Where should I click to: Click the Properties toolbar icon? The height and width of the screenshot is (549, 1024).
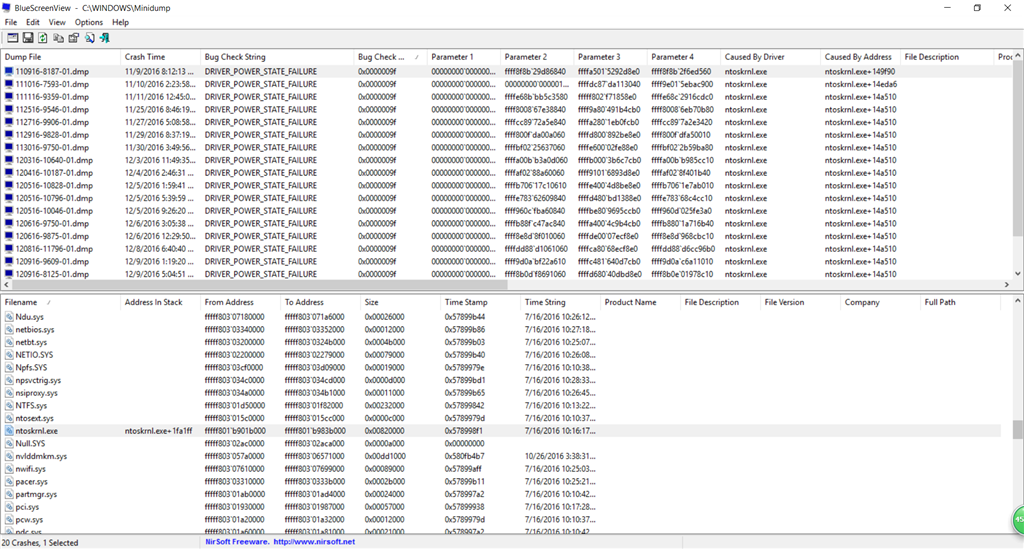[73, 38]
